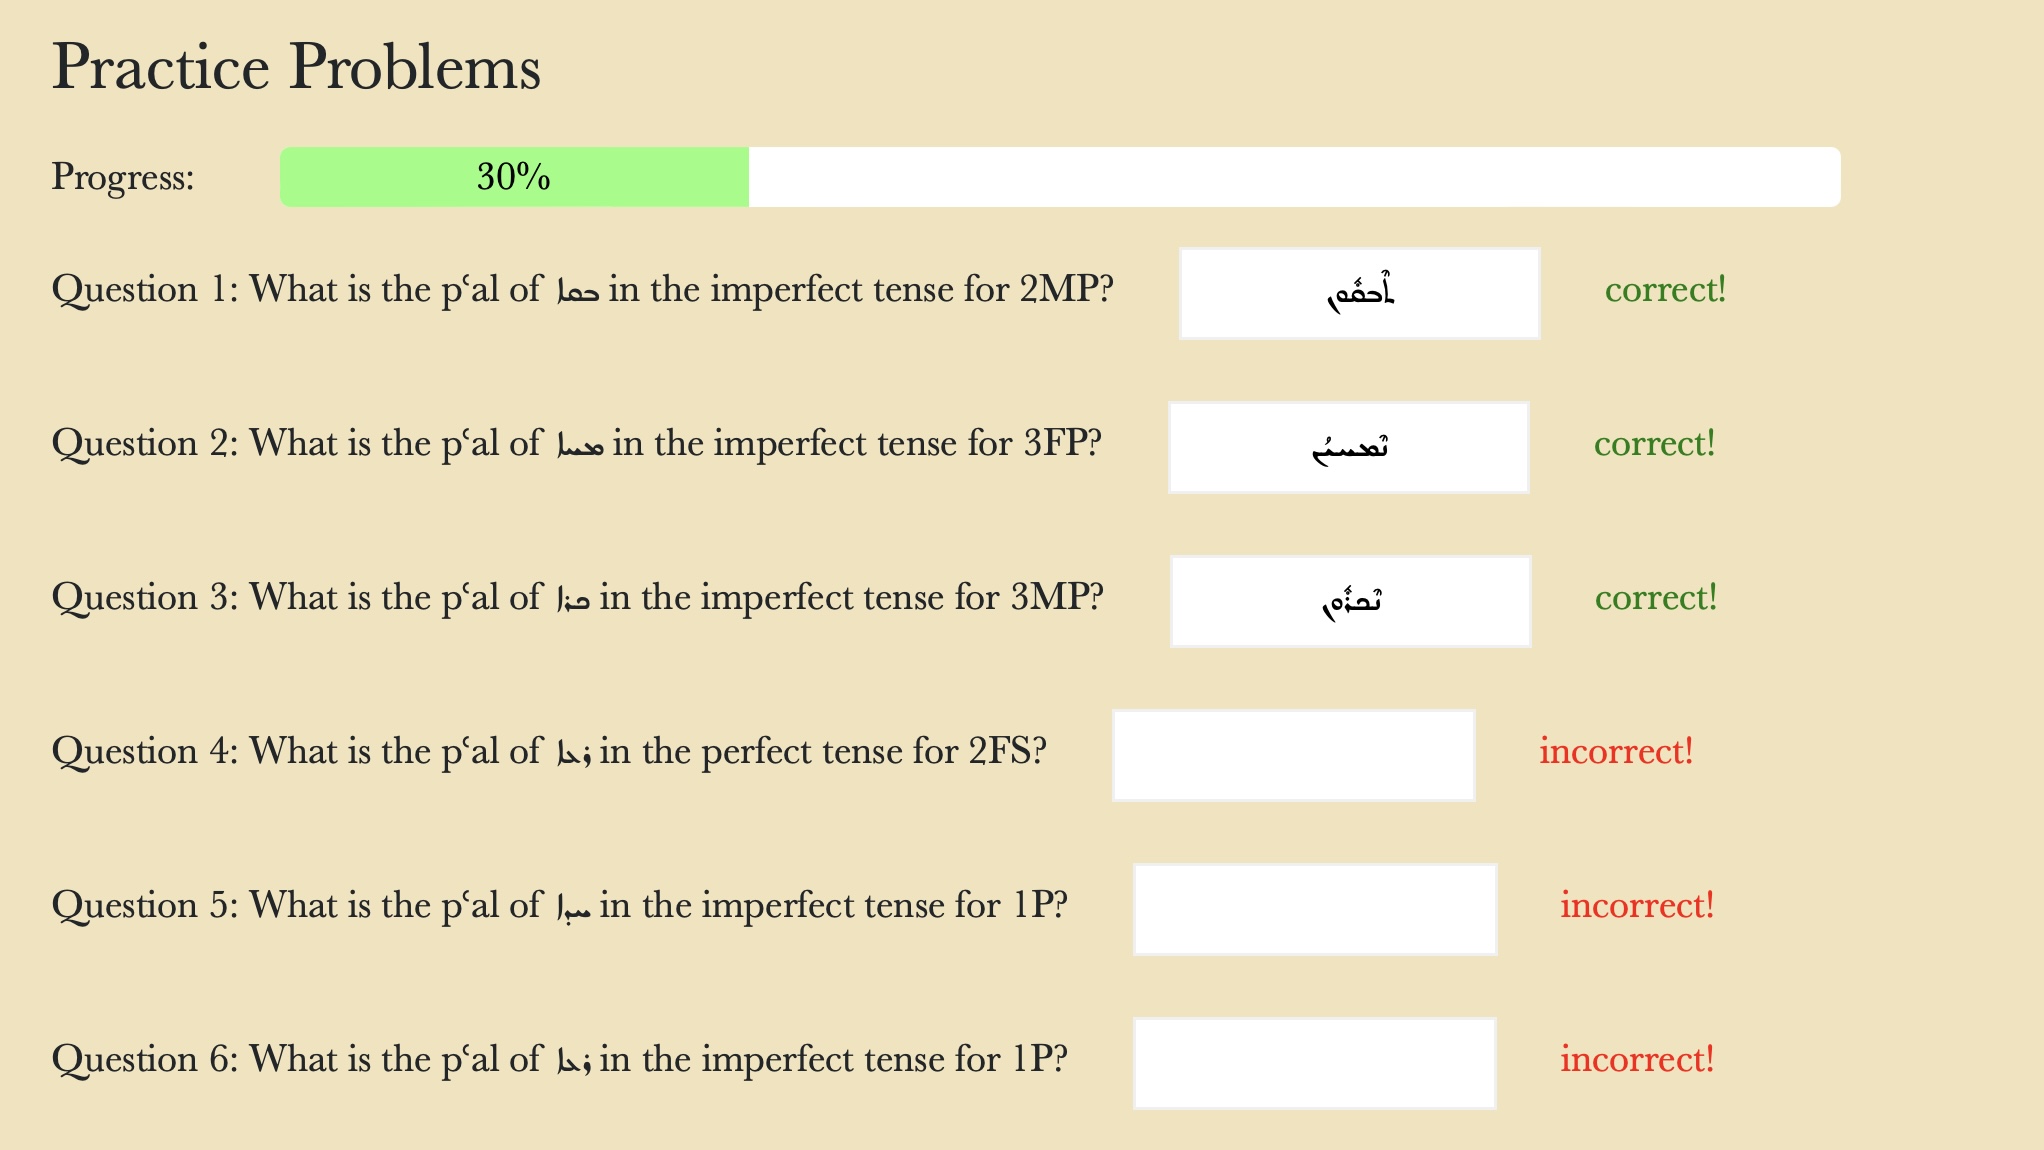2044x1150 pixels.
Task: Click the answer field for Question 2
Action: [1347, 447]
